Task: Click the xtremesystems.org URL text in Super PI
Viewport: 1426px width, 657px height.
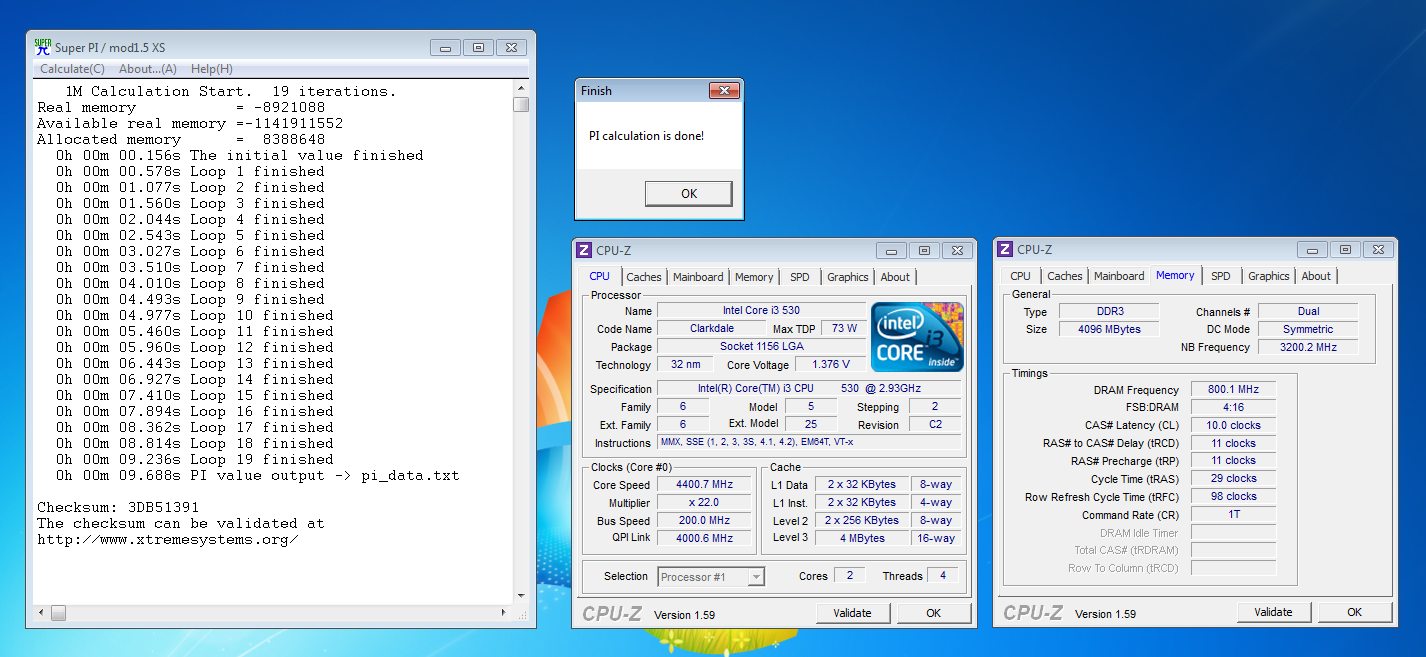Action: [167, 539]
